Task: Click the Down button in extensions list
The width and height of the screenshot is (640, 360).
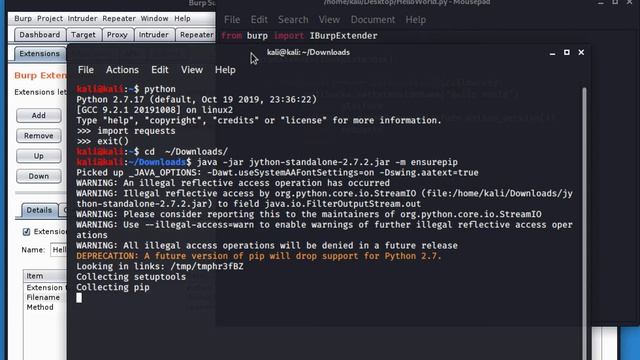Action: pos(39,176)
